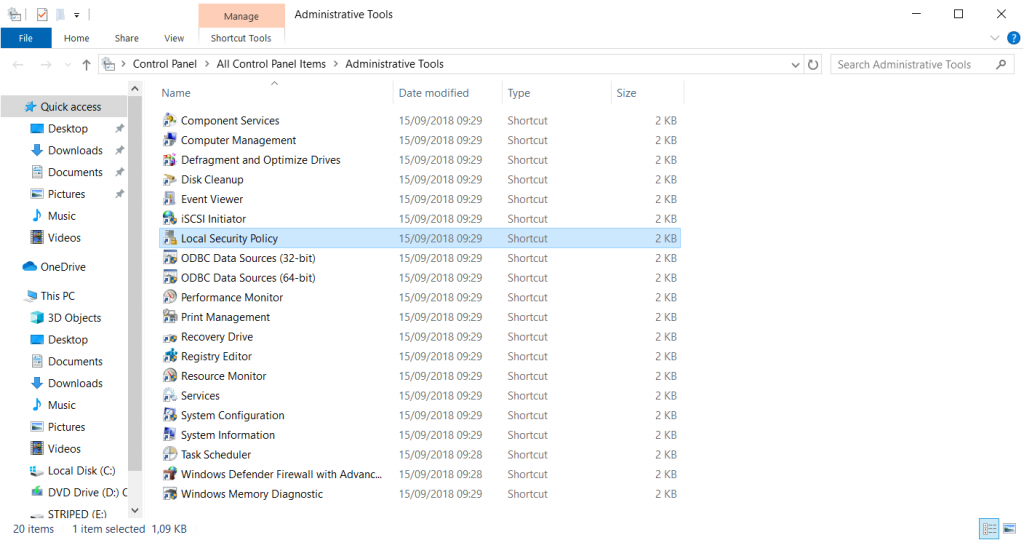1024x540 pixels.
Task: Select the Windows Defender Firewall icon
Action: (170, 473)
